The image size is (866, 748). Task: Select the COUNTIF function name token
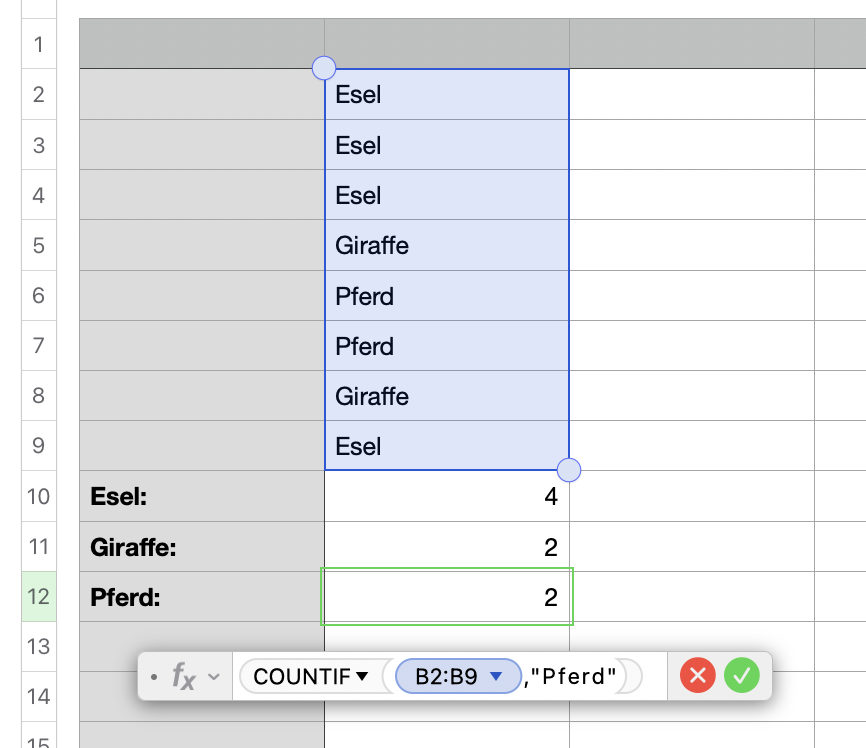pyautogui.click(x=301, y=677)
